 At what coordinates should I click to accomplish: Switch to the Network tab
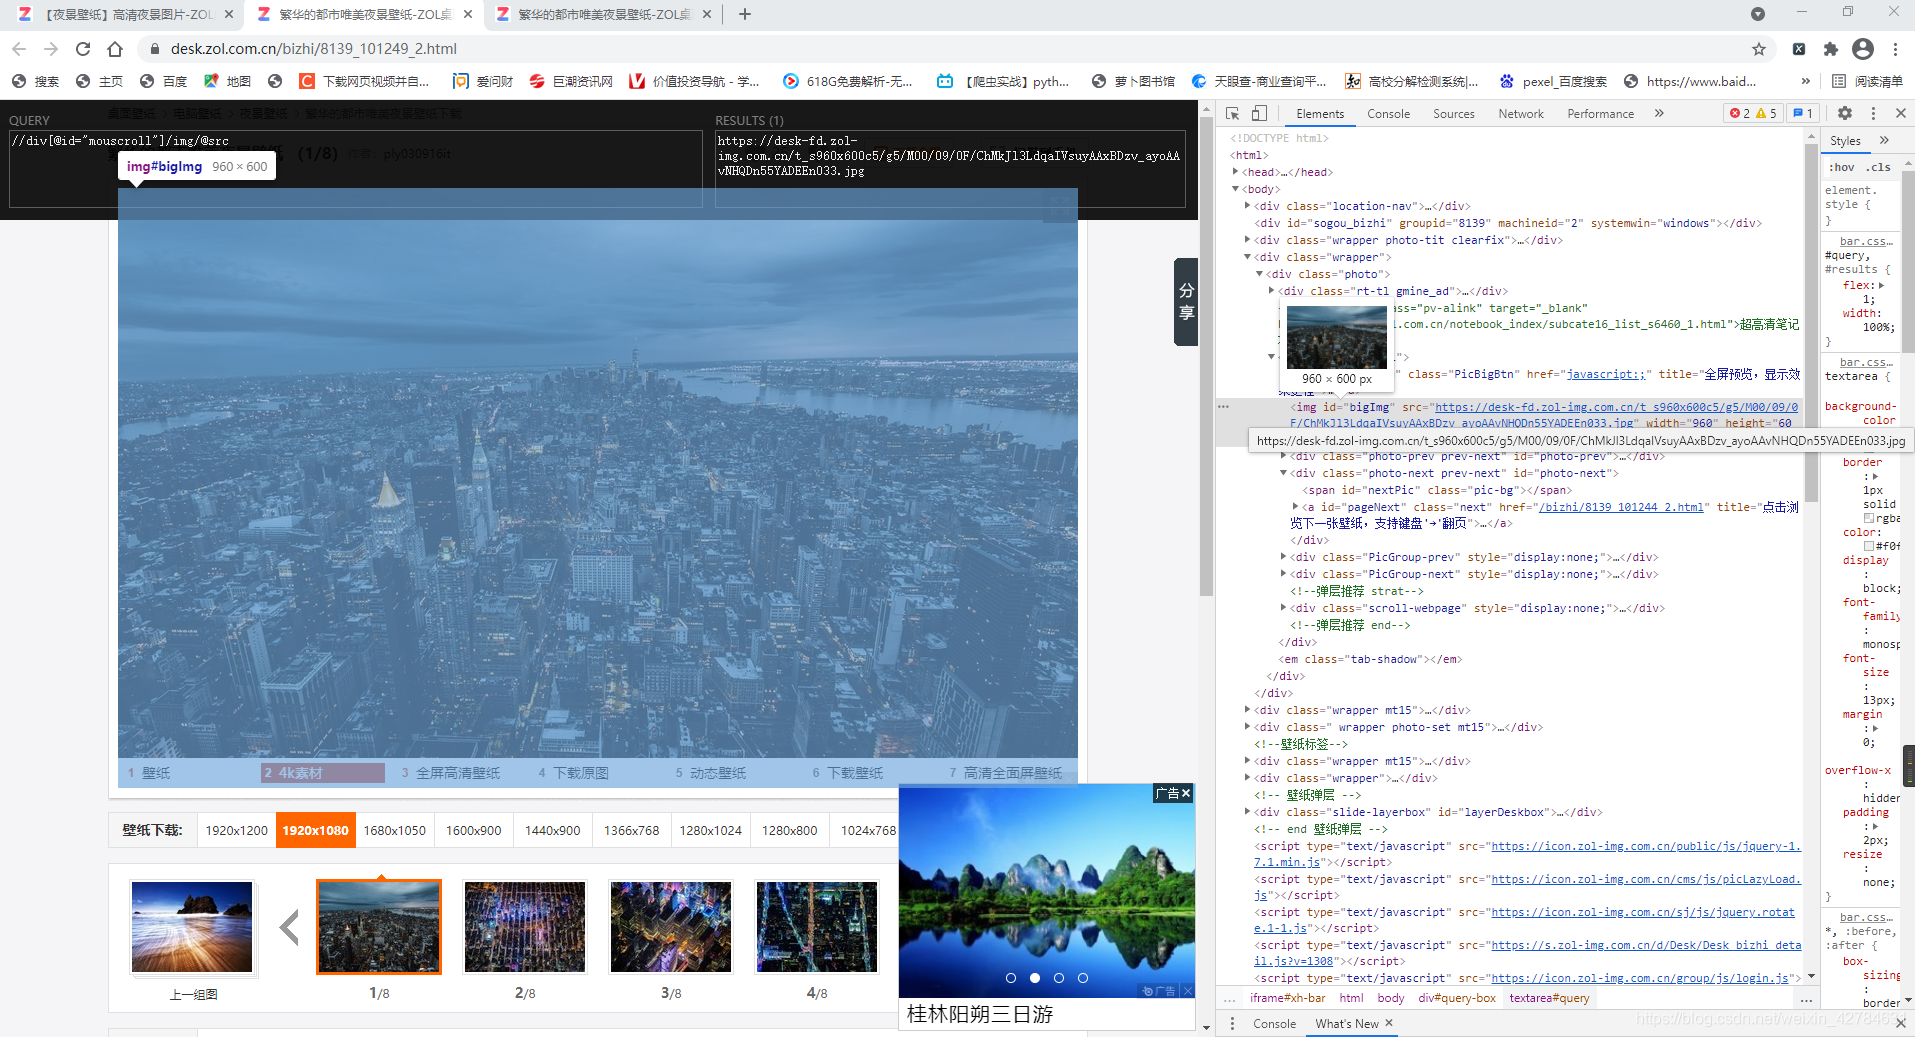1521,113
